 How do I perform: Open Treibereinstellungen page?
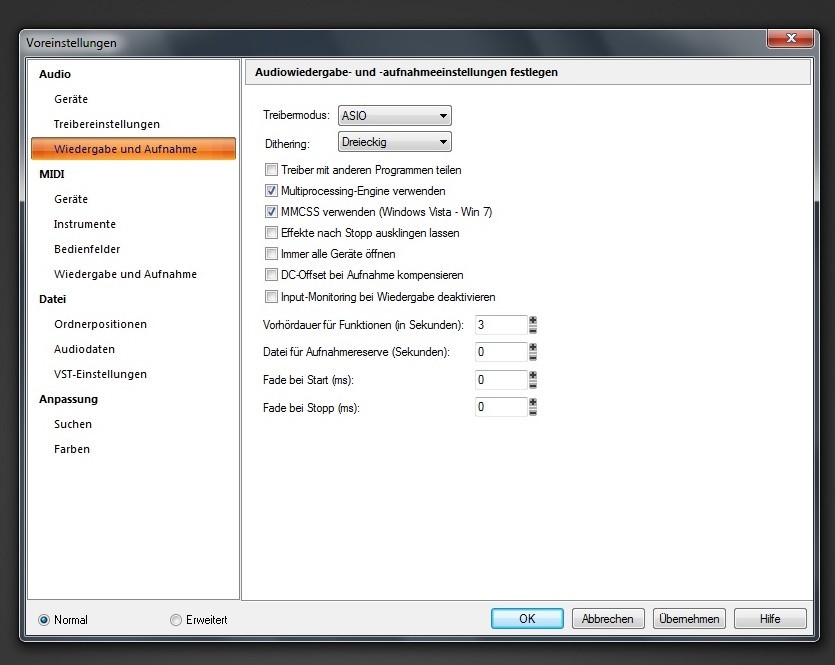[107, 124]
